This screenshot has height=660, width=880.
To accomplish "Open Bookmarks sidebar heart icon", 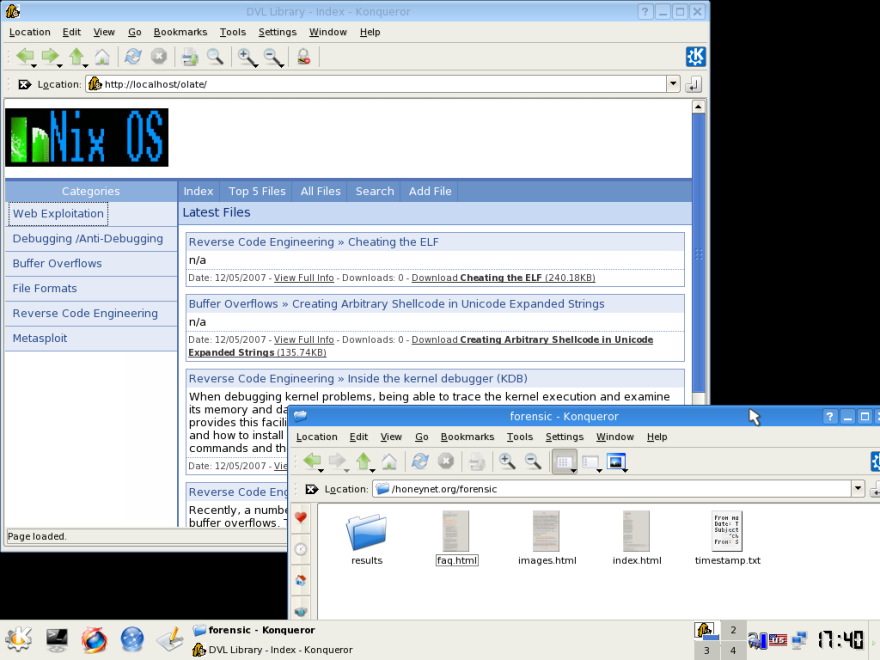I will point(301,517).
